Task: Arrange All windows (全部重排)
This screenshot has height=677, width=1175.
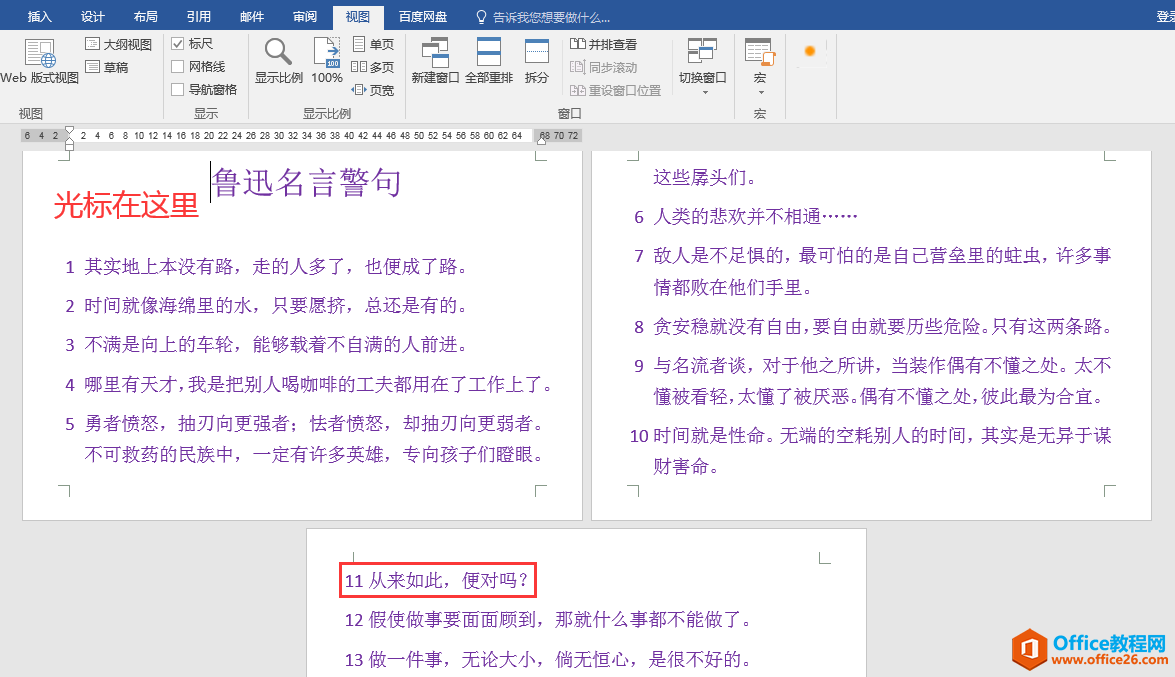Action: click(489, 61)
